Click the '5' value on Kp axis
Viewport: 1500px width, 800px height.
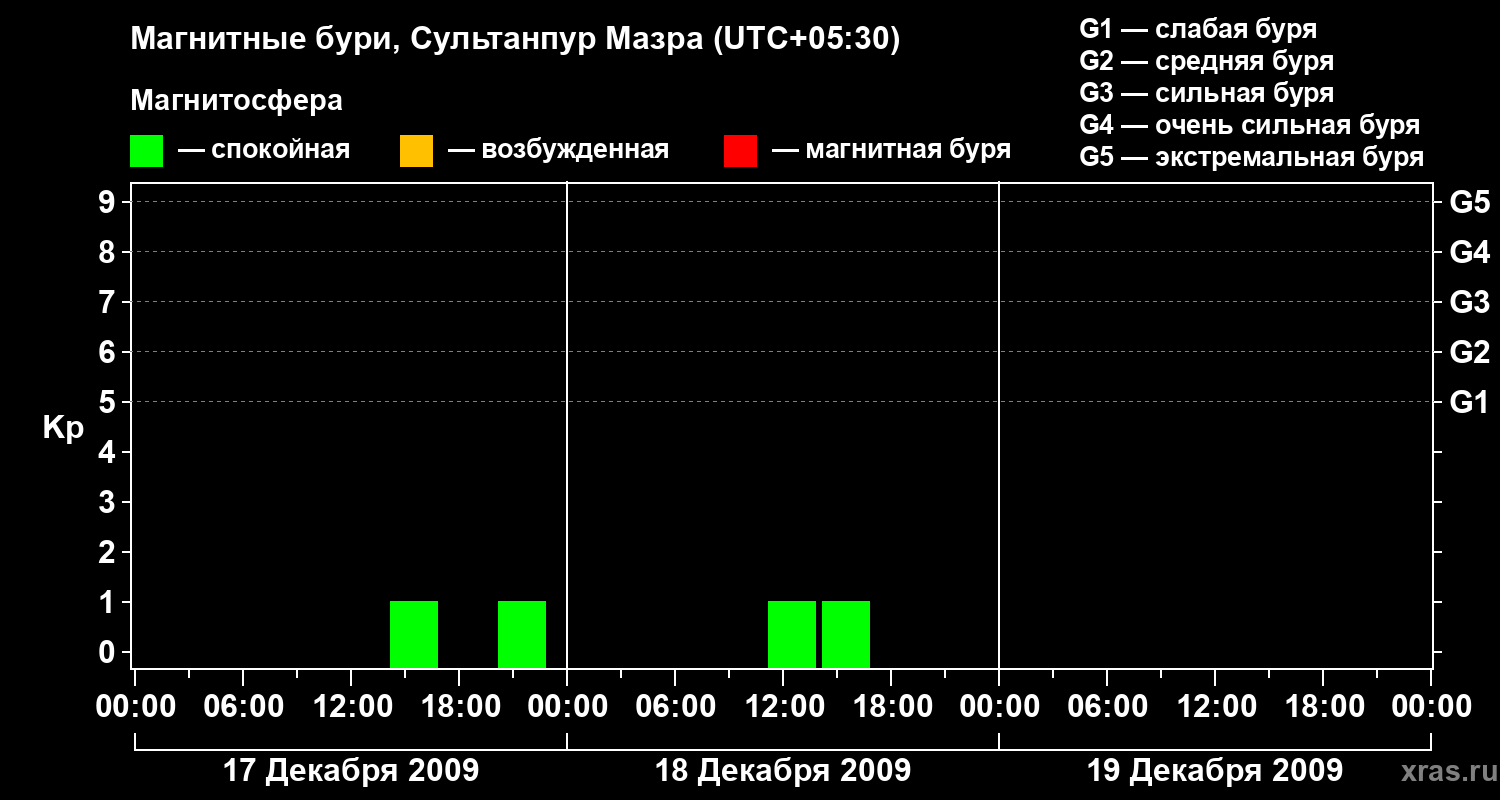click(x=108, y=403)
